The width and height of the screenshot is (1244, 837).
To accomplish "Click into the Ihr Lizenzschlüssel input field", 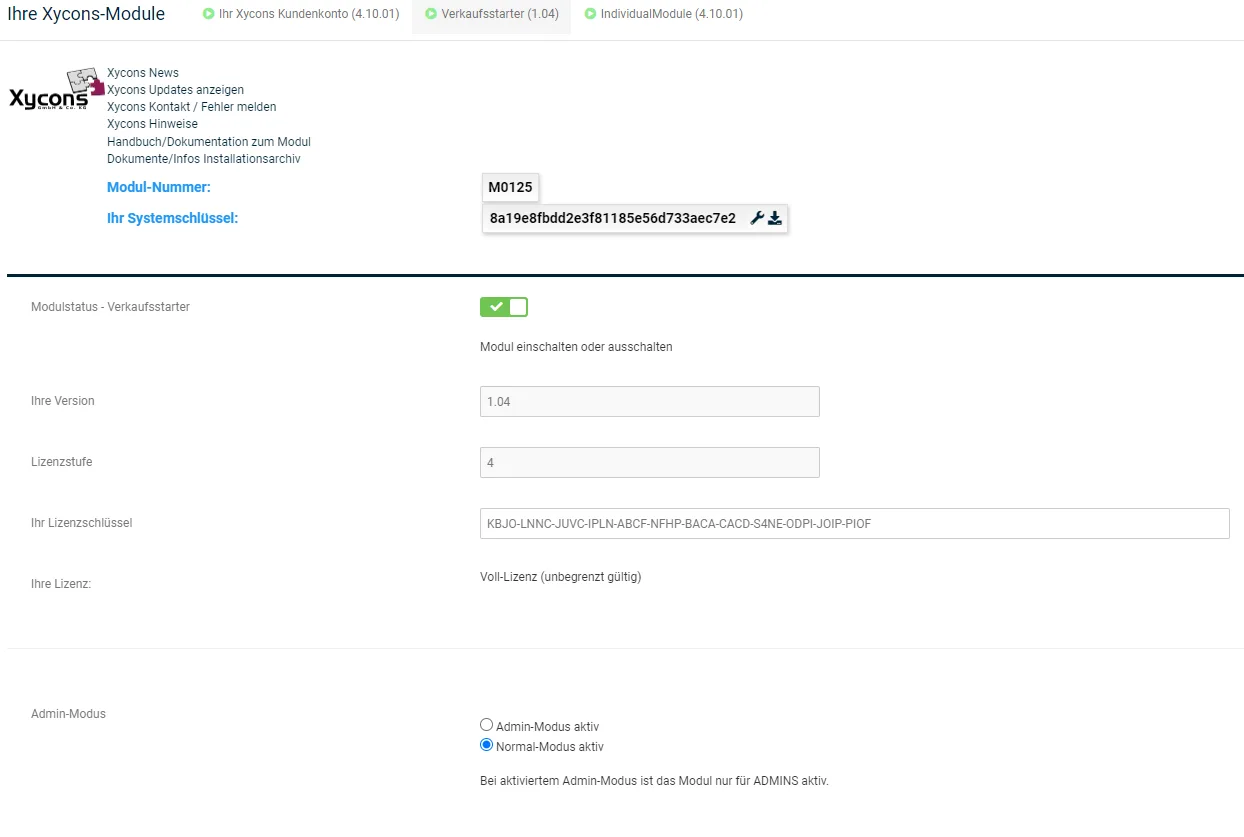I will click(x=855, y=523).
